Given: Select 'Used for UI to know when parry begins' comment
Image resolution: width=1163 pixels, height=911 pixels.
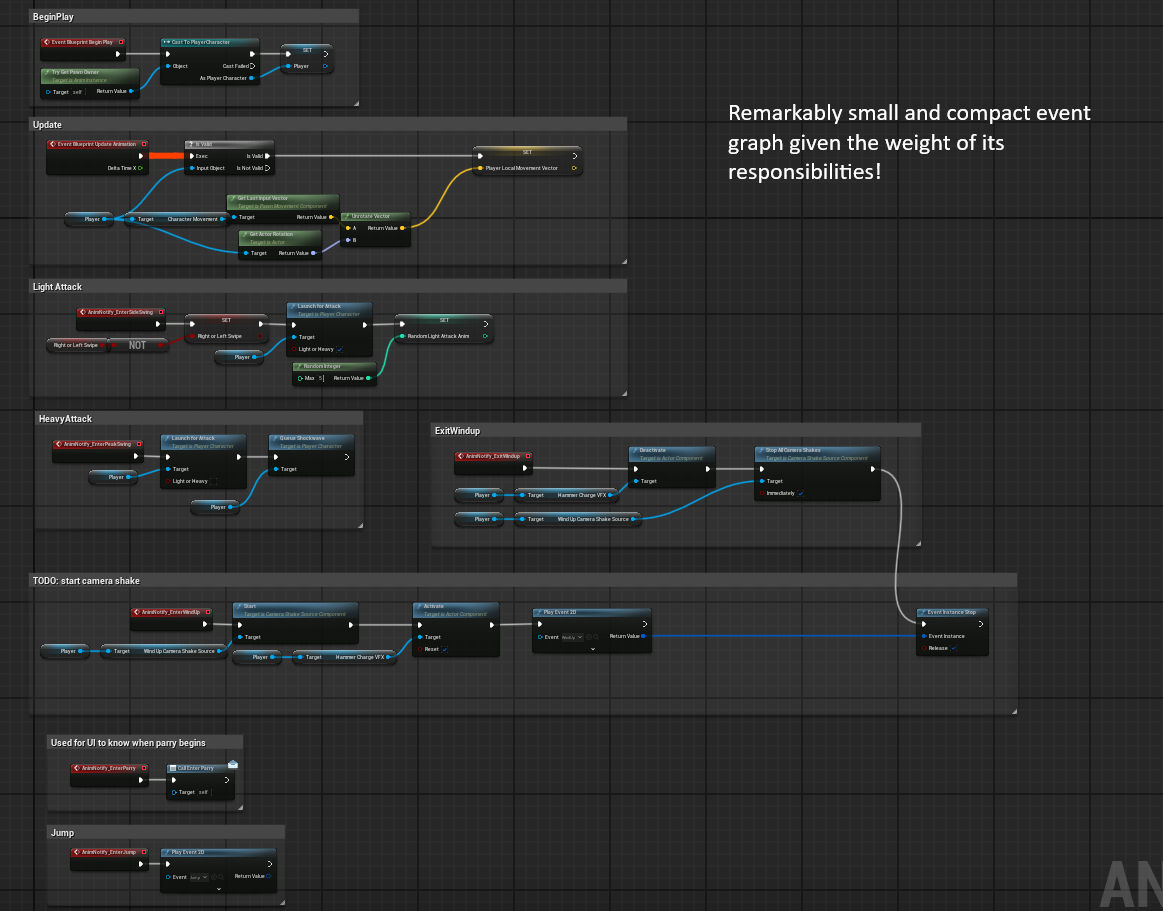Looking at the screenshot, I should [145, 743].
